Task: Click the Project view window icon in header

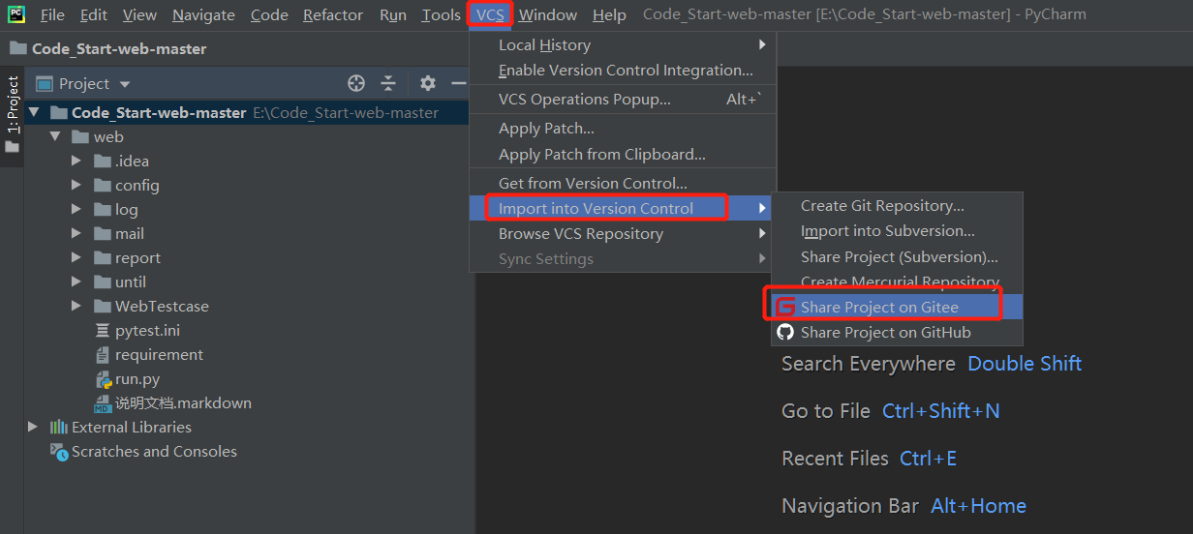Action: coord(45,84)
